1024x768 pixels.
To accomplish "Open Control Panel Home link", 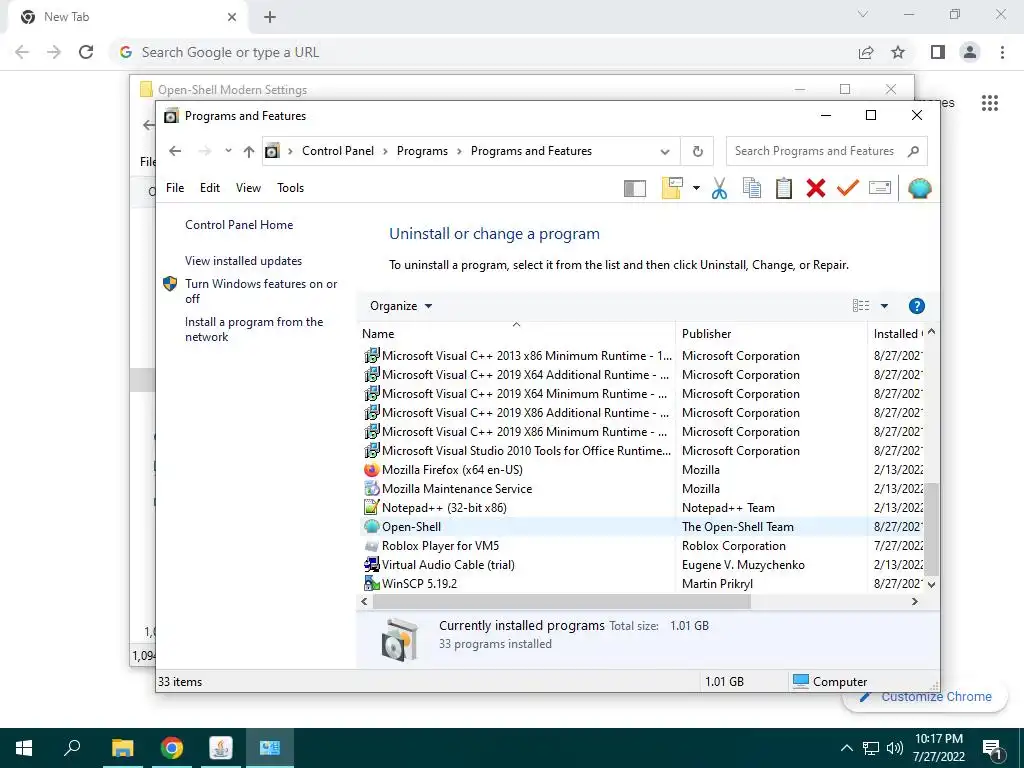I will tap(239, 225).
